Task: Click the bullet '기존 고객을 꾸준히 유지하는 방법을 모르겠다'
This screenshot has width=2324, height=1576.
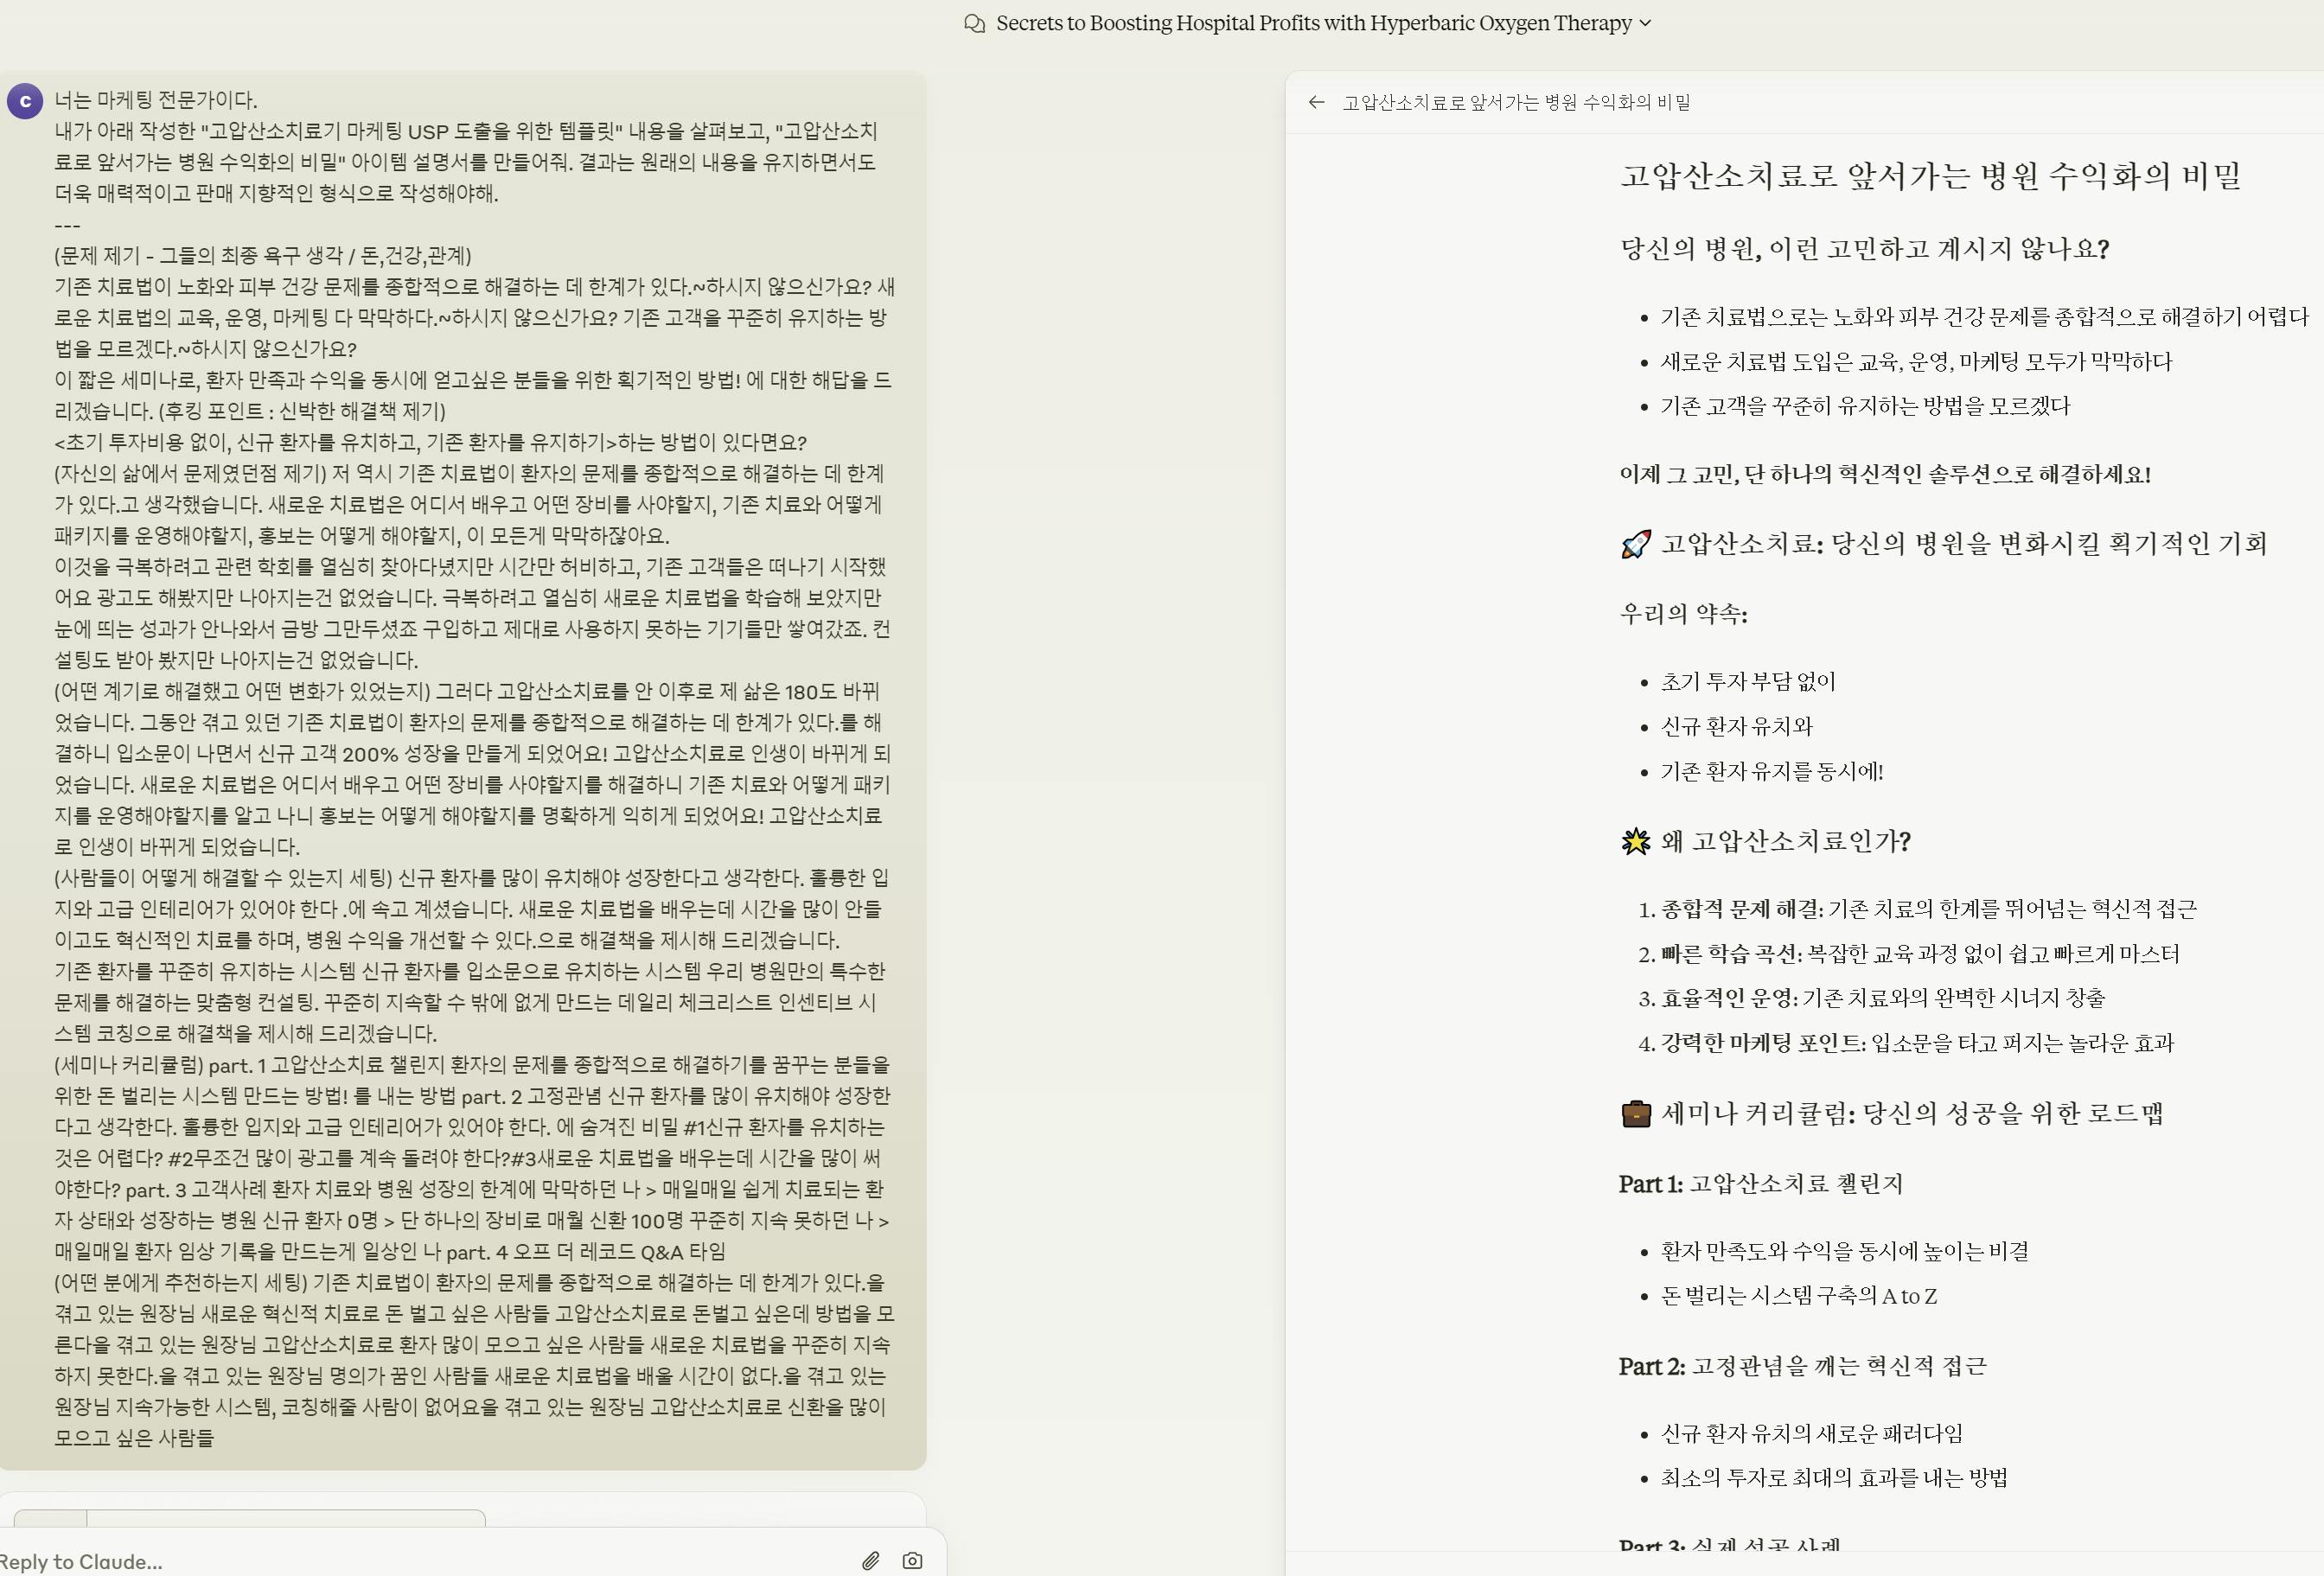Action: 1865,406
